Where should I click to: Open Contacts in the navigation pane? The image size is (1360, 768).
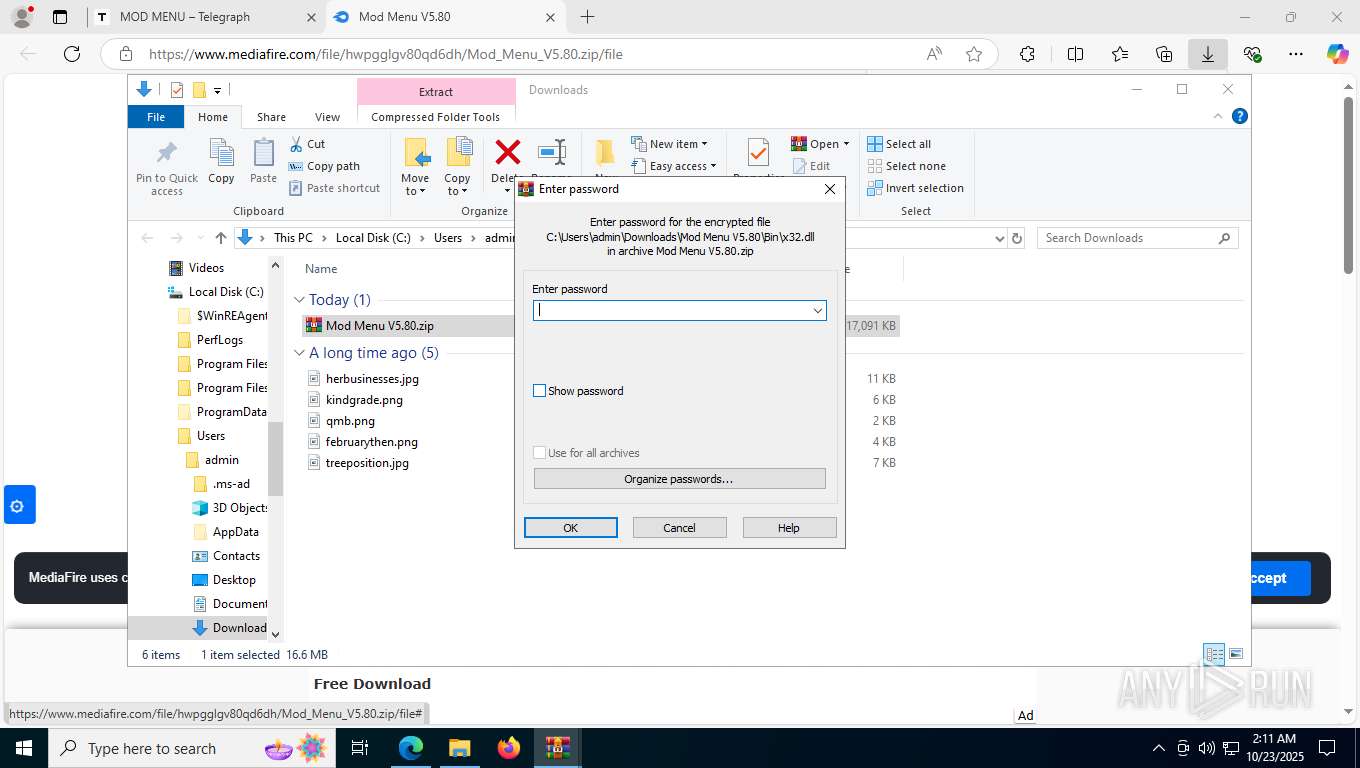236,556
